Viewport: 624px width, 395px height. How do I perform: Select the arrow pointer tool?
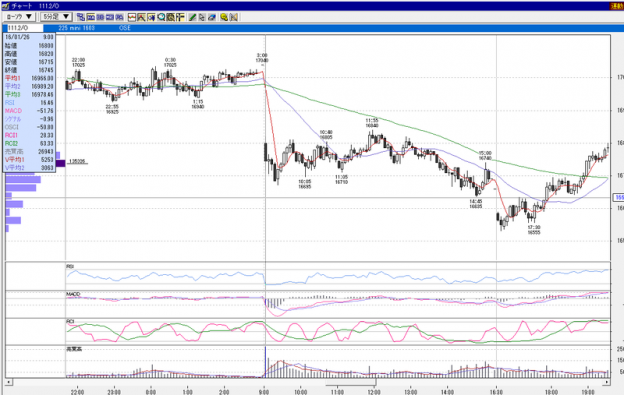click(x=202, y=17)
